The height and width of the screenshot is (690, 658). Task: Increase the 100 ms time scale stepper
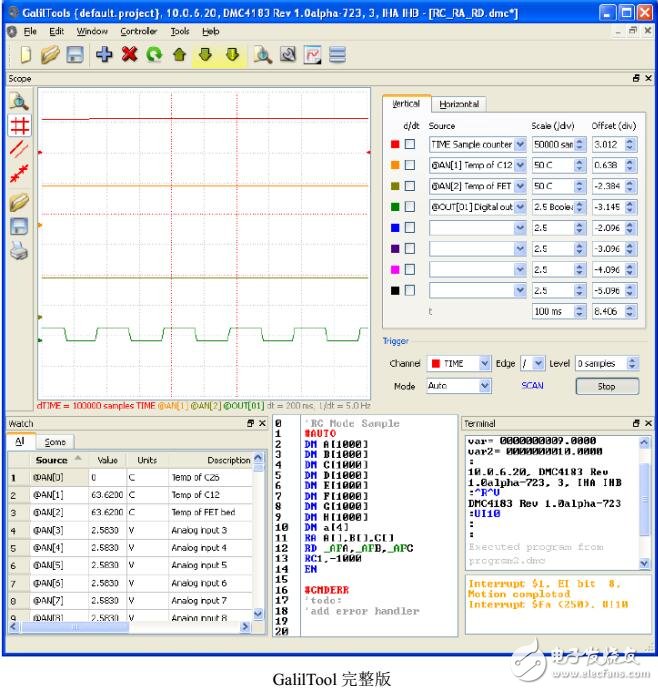point(579,308)
